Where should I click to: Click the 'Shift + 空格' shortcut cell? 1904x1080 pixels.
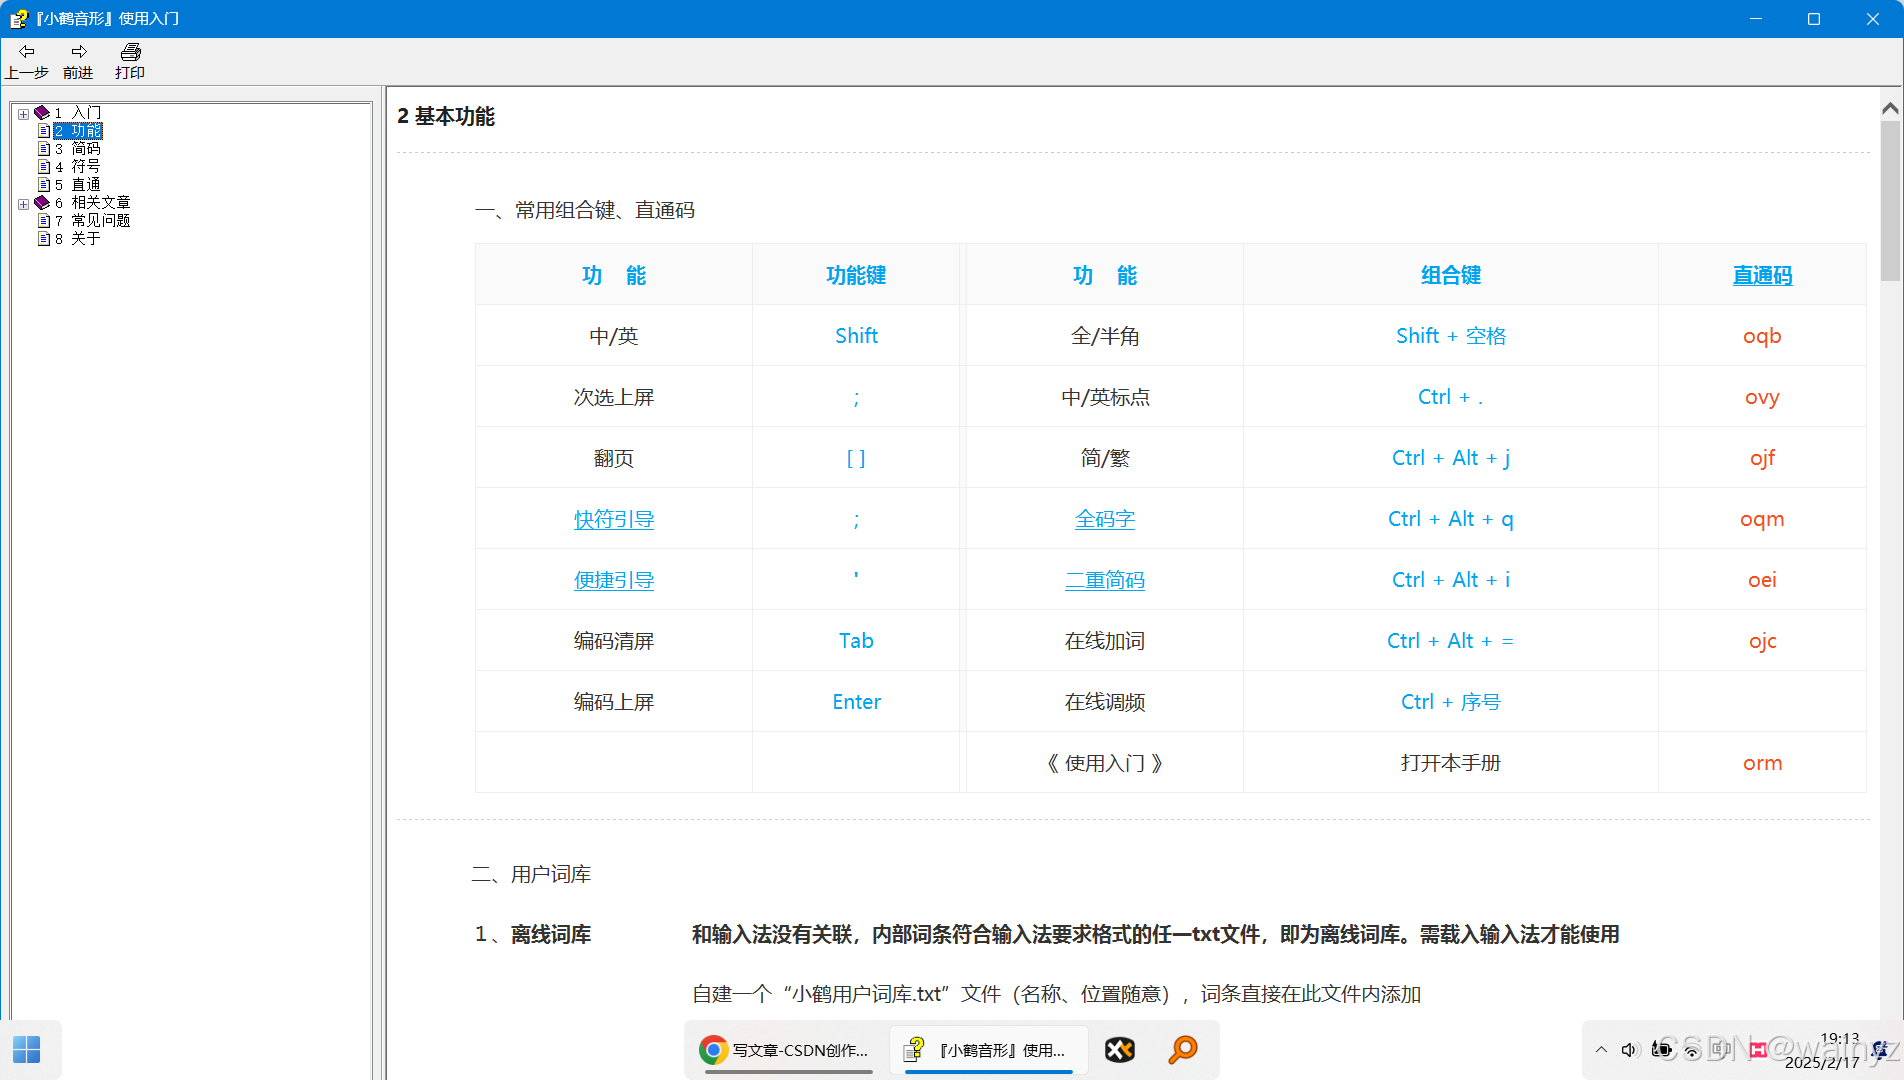tap(1451, 336)
